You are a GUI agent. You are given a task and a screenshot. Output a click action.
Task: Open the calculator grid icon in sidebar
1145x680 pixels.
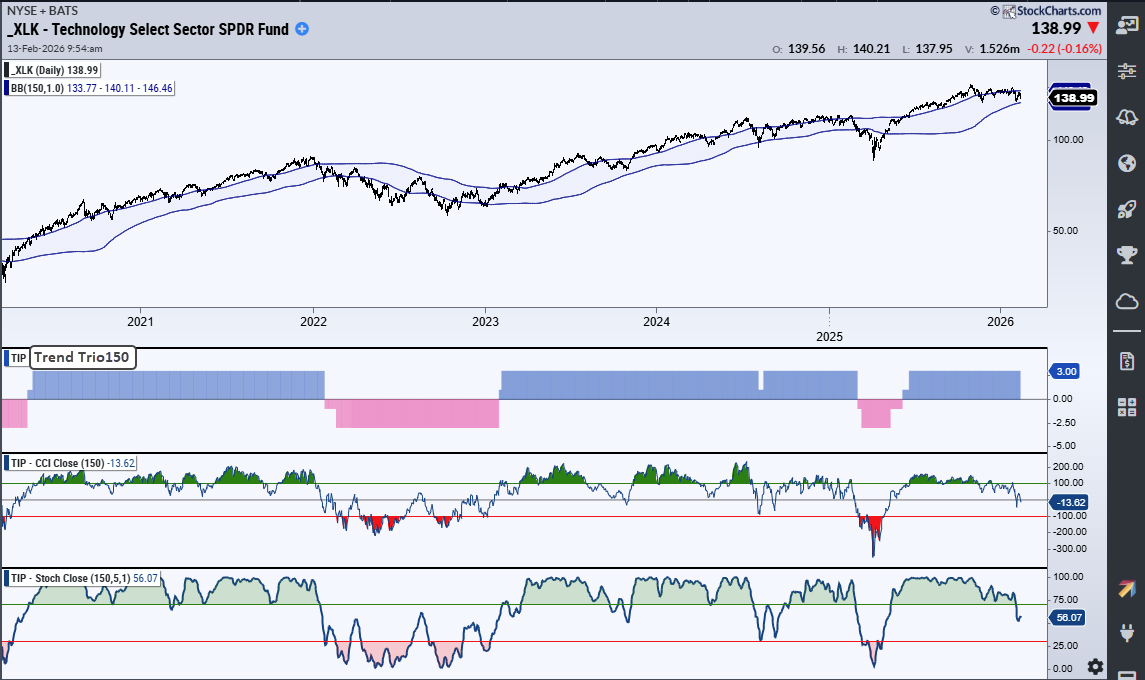tap(1126, 406)
